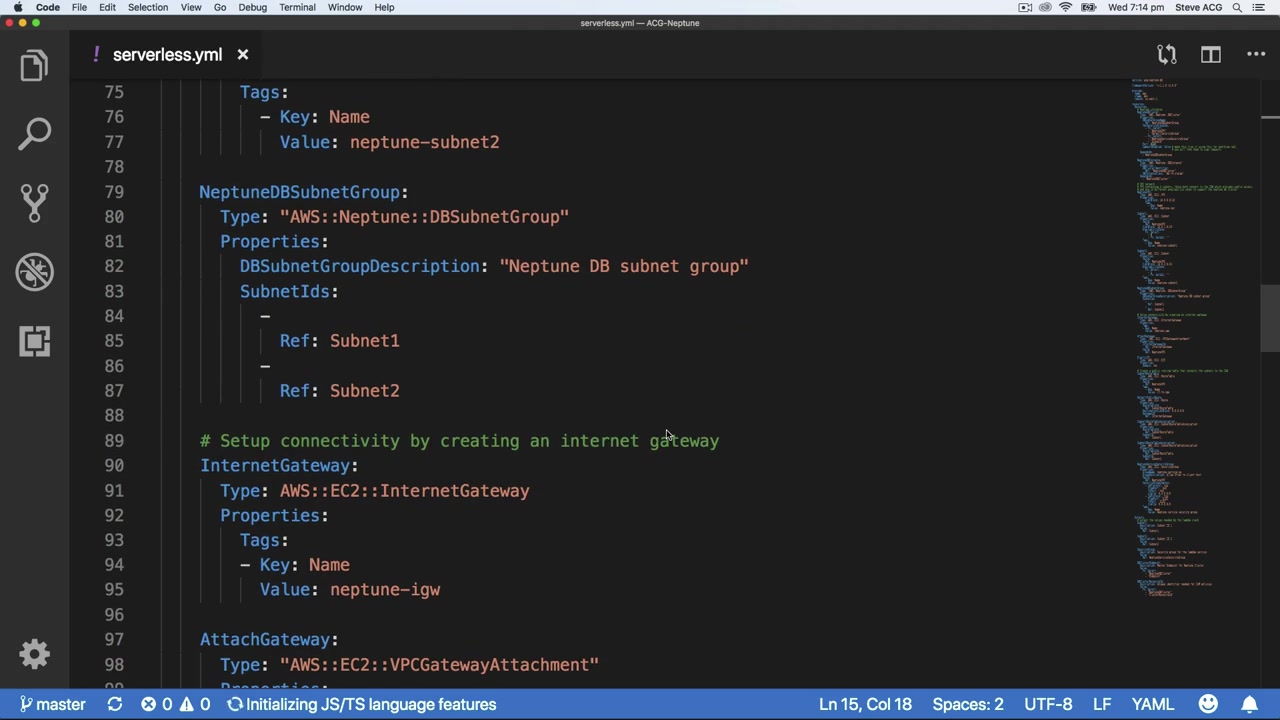Open the editor More Actions menu
The height and width of the screenshot is (720, 1280).
click(1256, 55)
